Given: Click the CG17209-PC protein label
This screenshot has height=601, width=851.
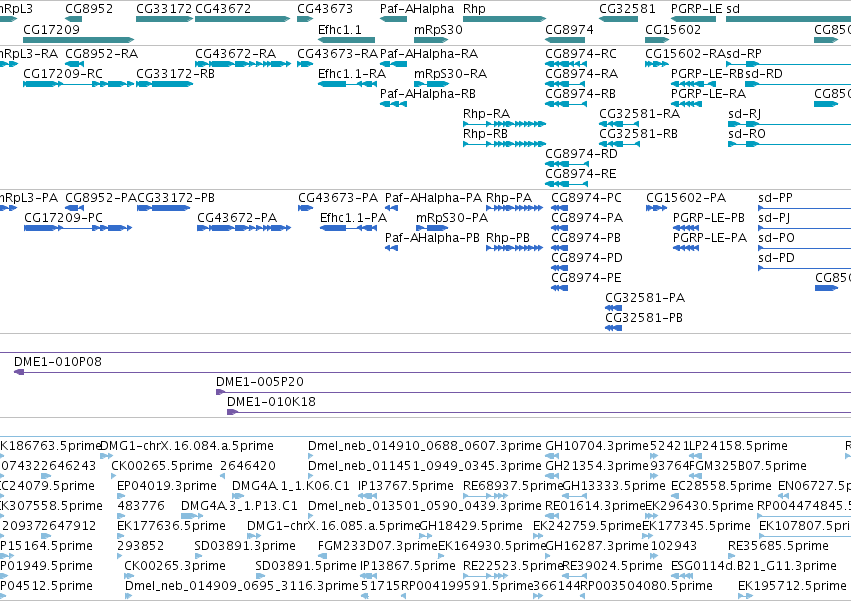Looking at the screenshot, I should 63,218.
